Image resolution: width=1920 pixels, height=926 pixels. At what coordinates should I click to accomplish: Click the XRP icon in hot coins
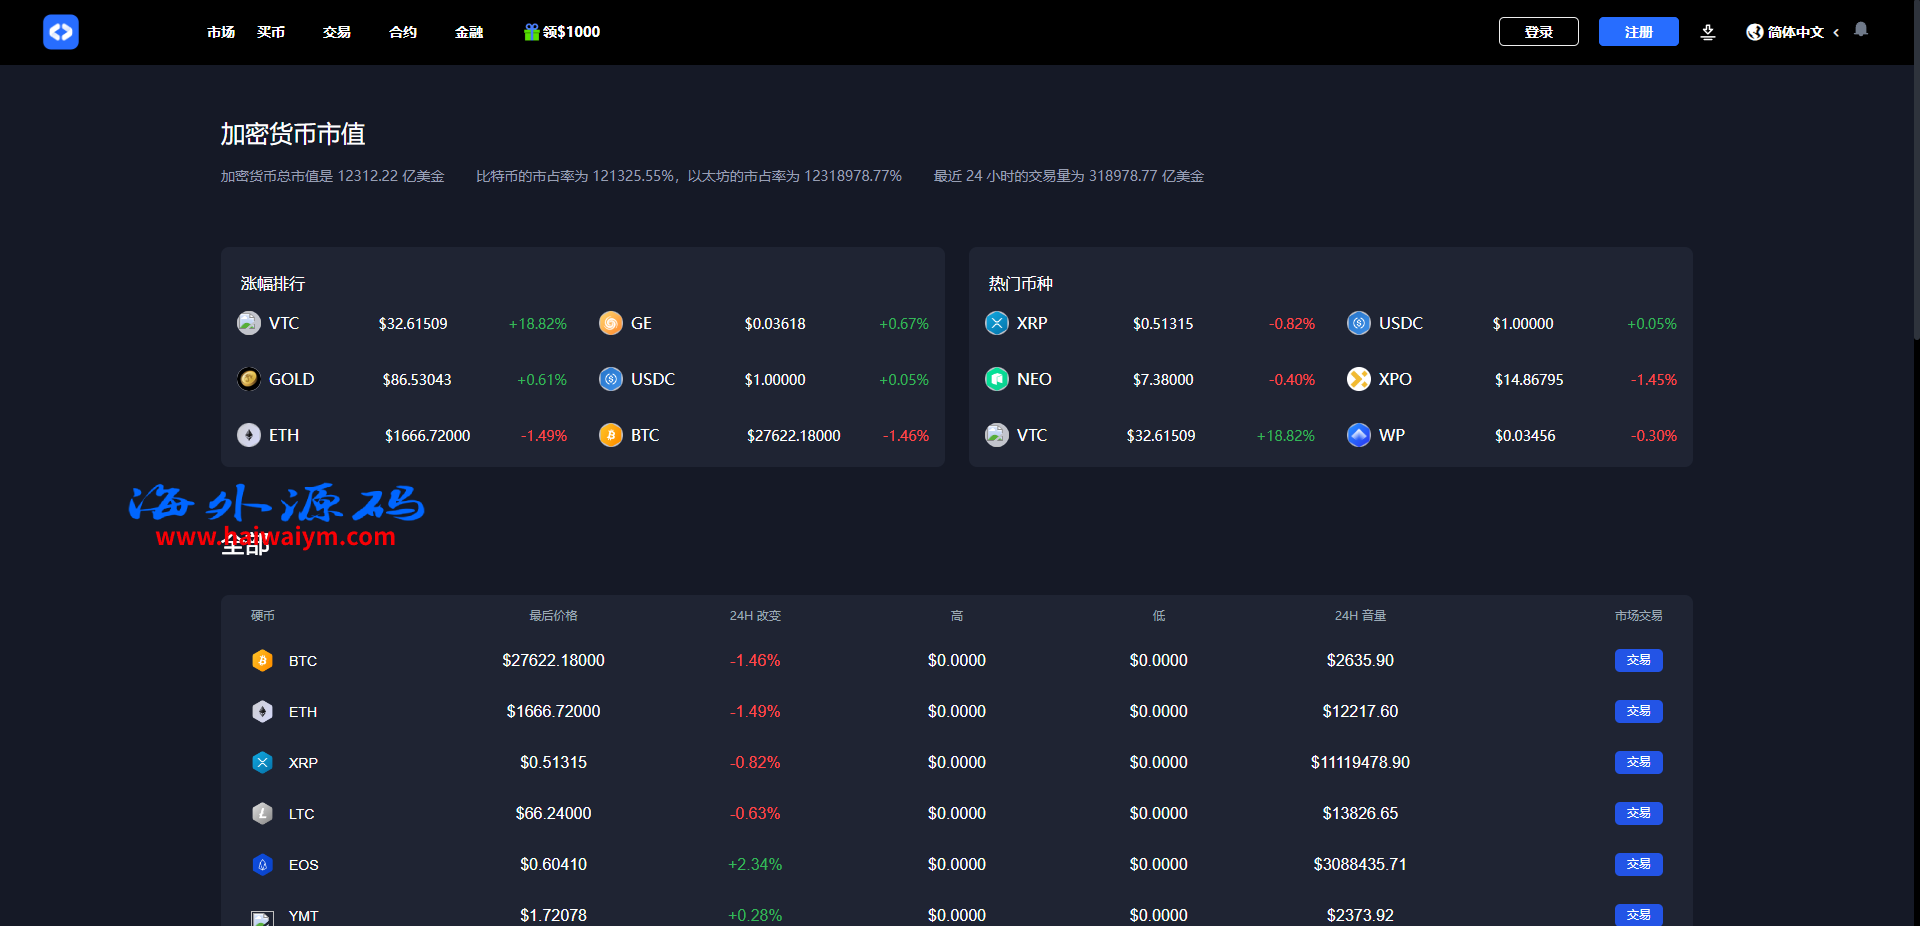pyautogui.click(x=997, y=323)
